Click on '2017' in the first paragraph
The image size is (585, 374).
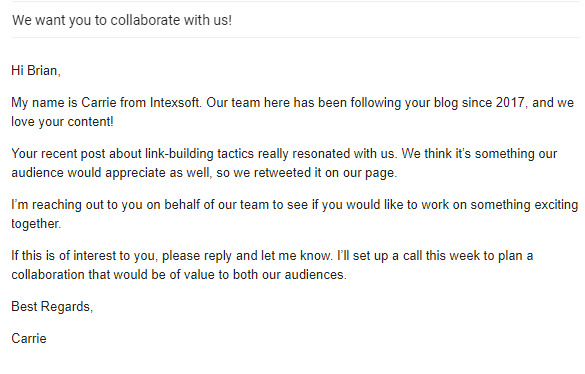coord(510,103)
